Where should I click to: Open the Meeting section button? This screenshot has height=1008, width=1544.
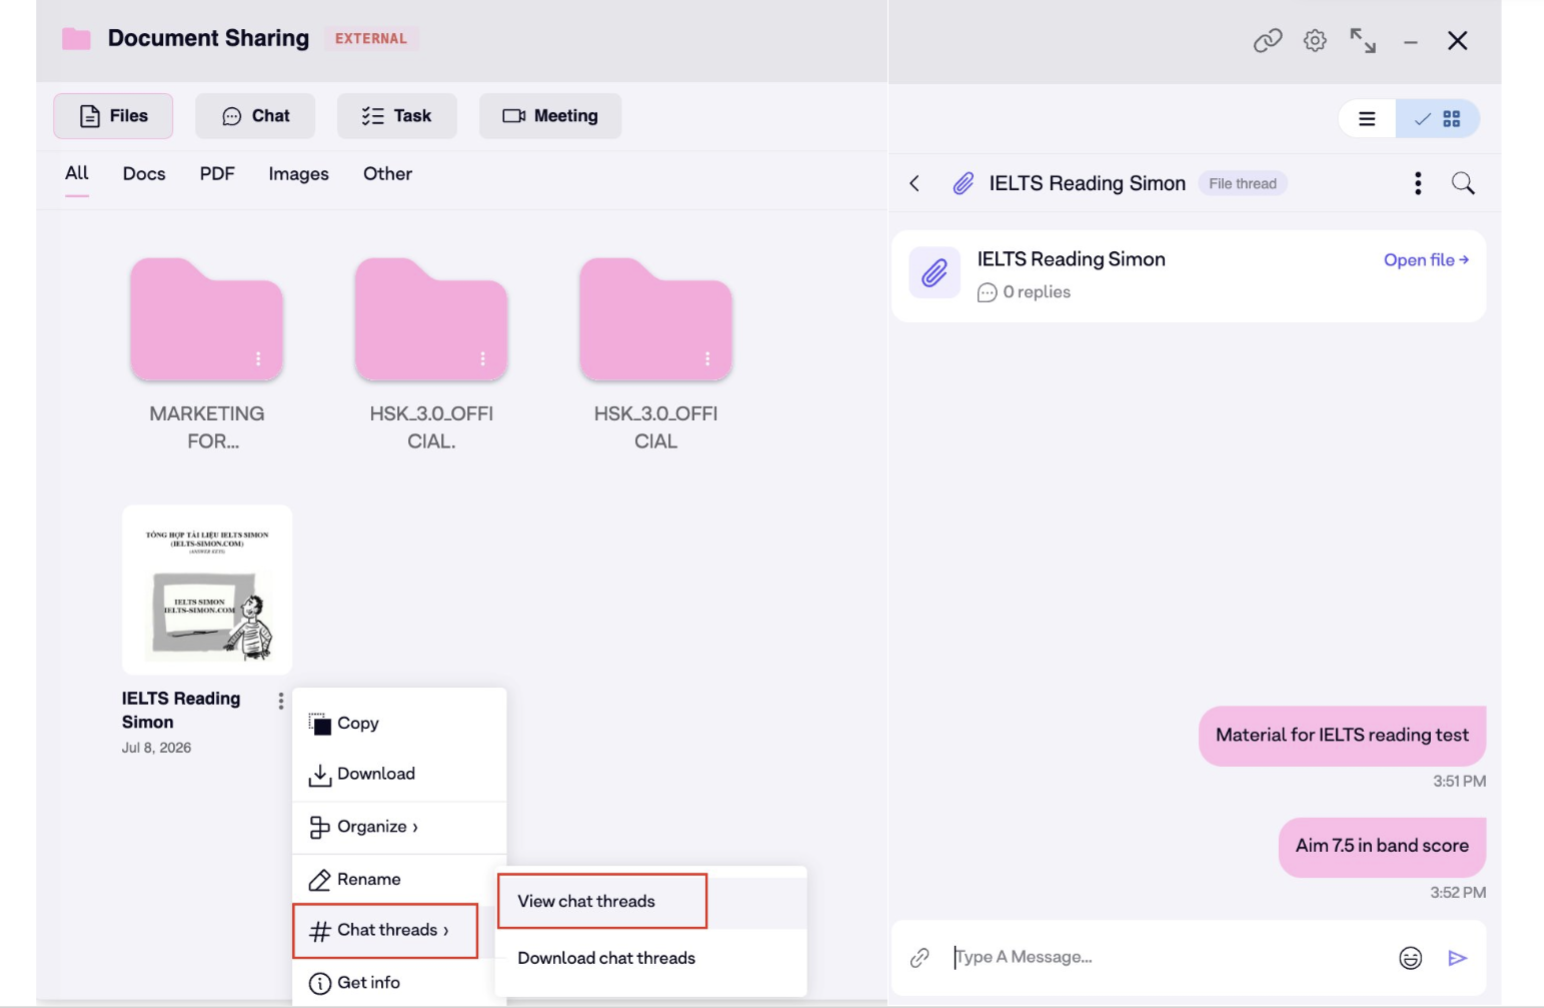pyautogui.click(x=550, y=116)
